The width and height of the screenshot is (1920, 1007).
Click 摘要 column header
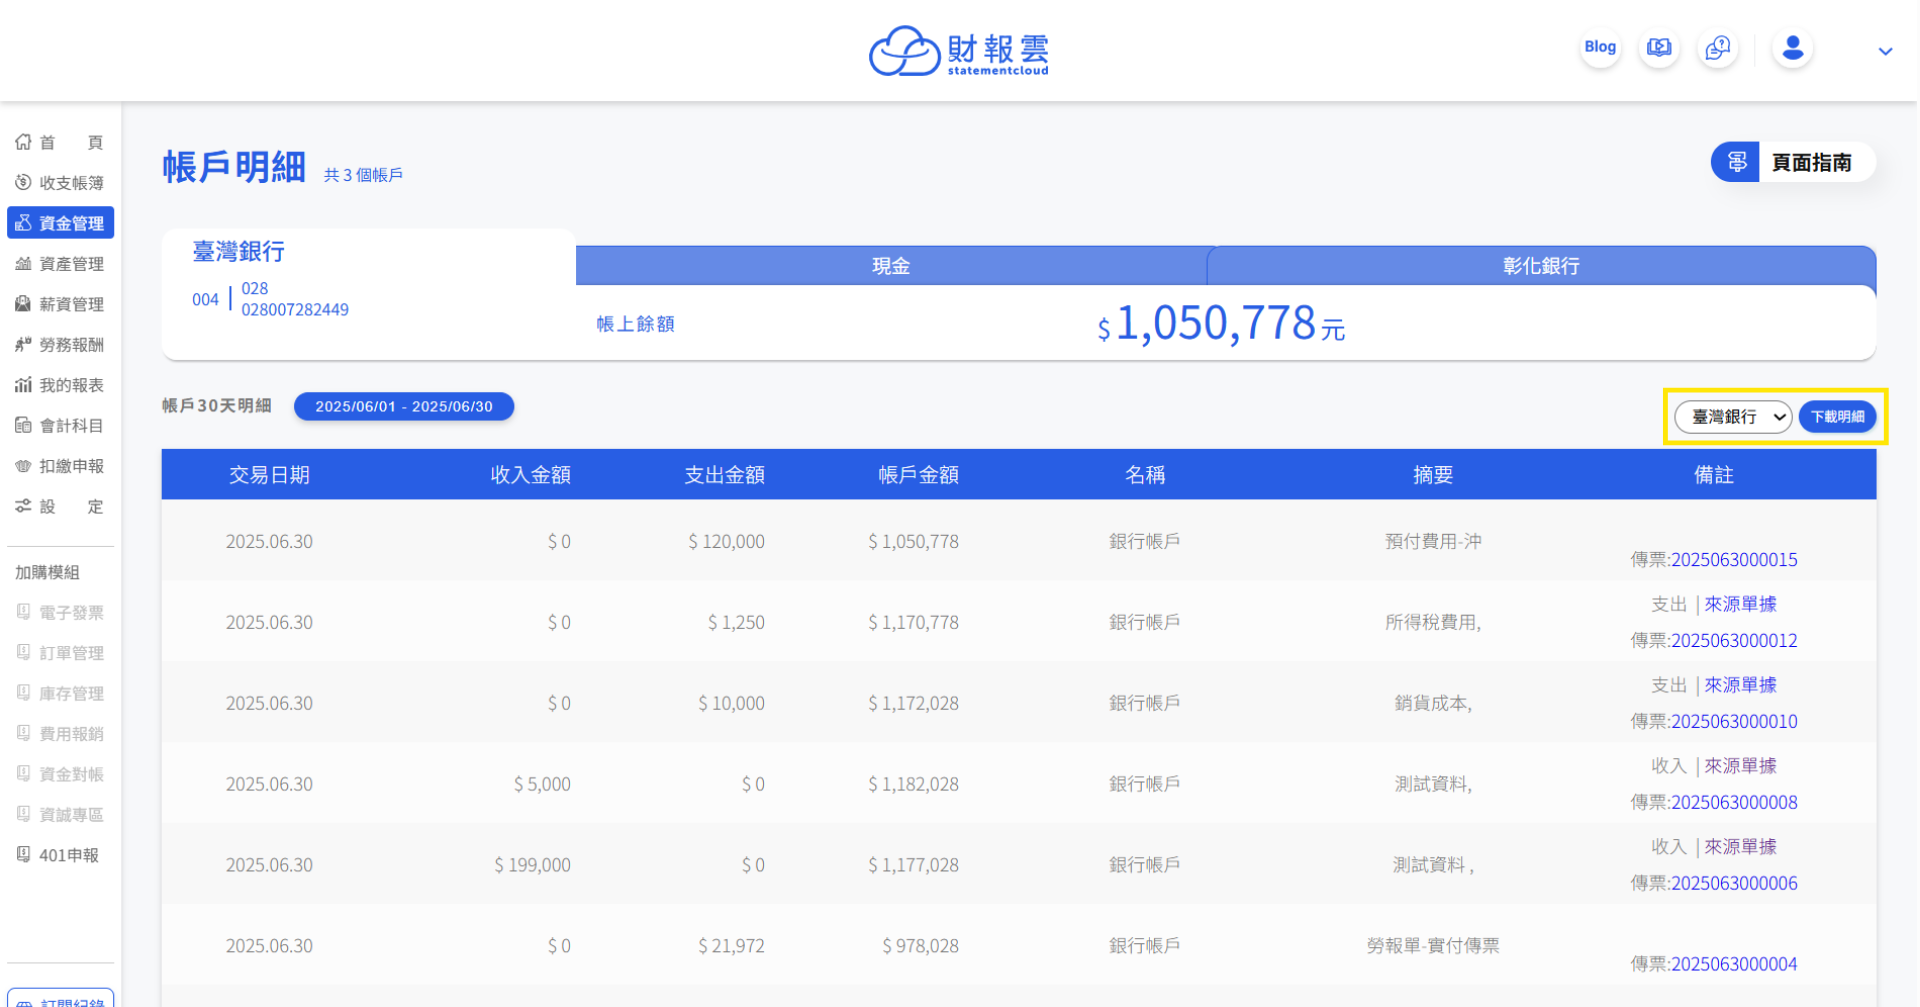(1433, 475)
